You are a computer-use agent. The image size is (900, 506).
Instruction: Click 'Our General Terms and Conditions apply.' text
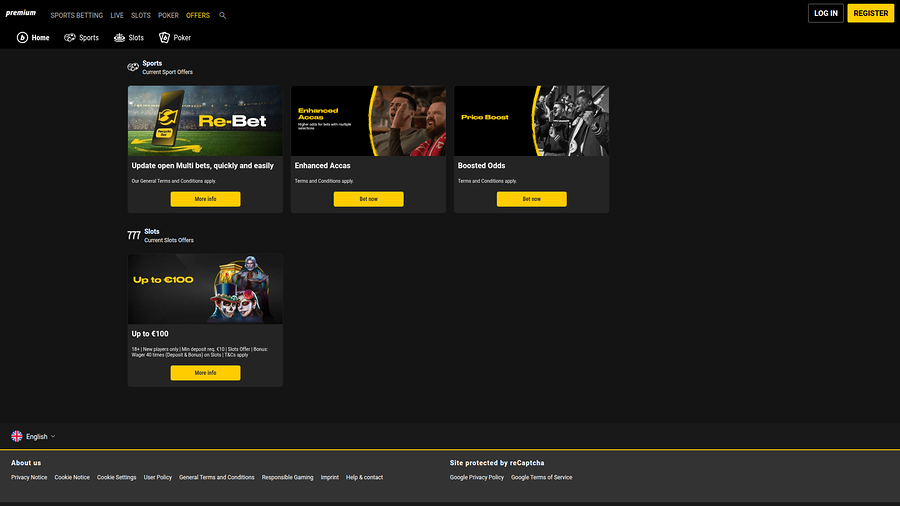[174, 181]
